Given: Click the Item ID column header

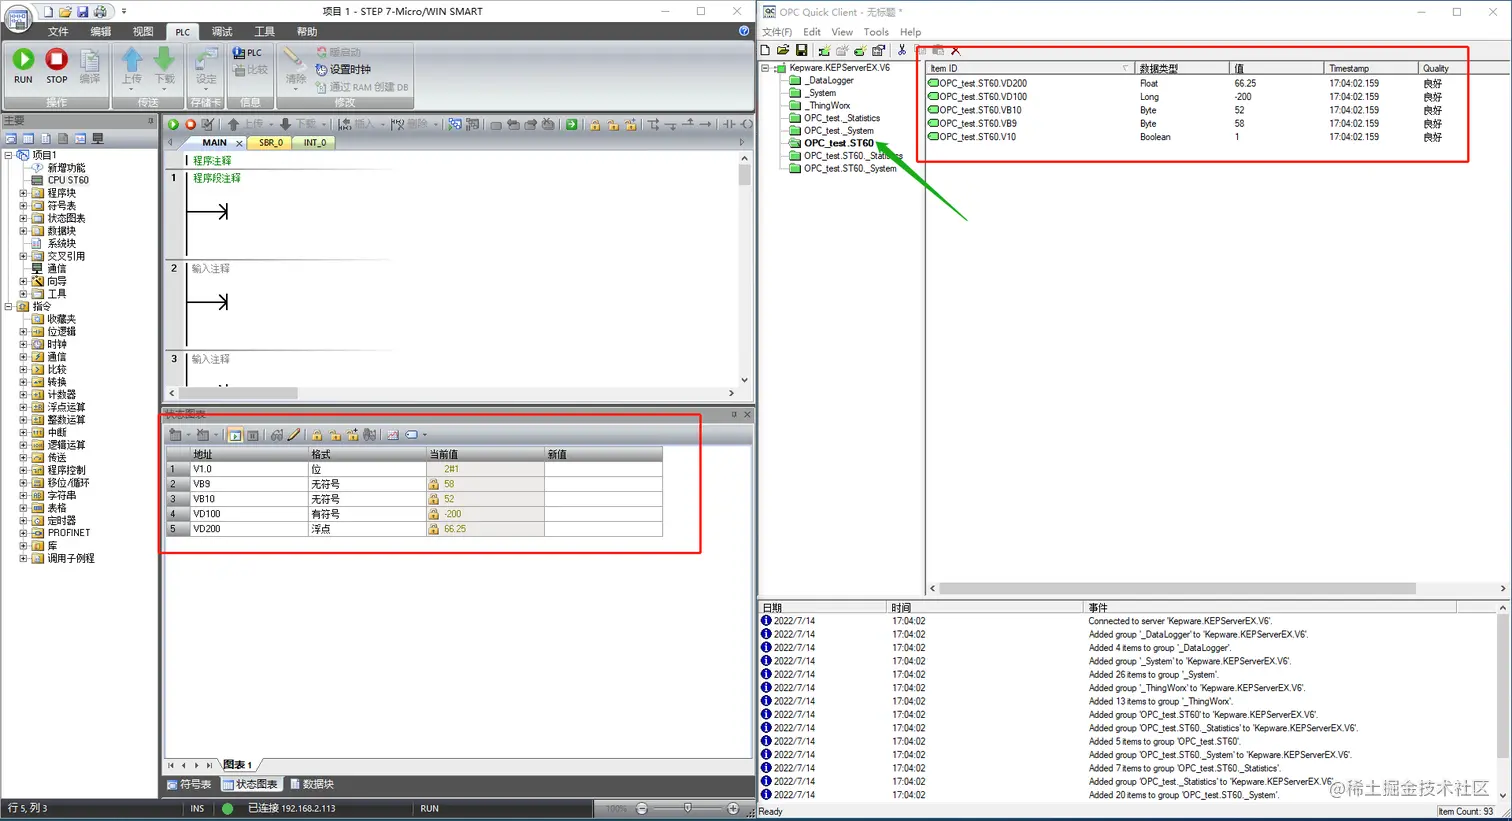Looking at the screenshot, I should [1031, 68].
